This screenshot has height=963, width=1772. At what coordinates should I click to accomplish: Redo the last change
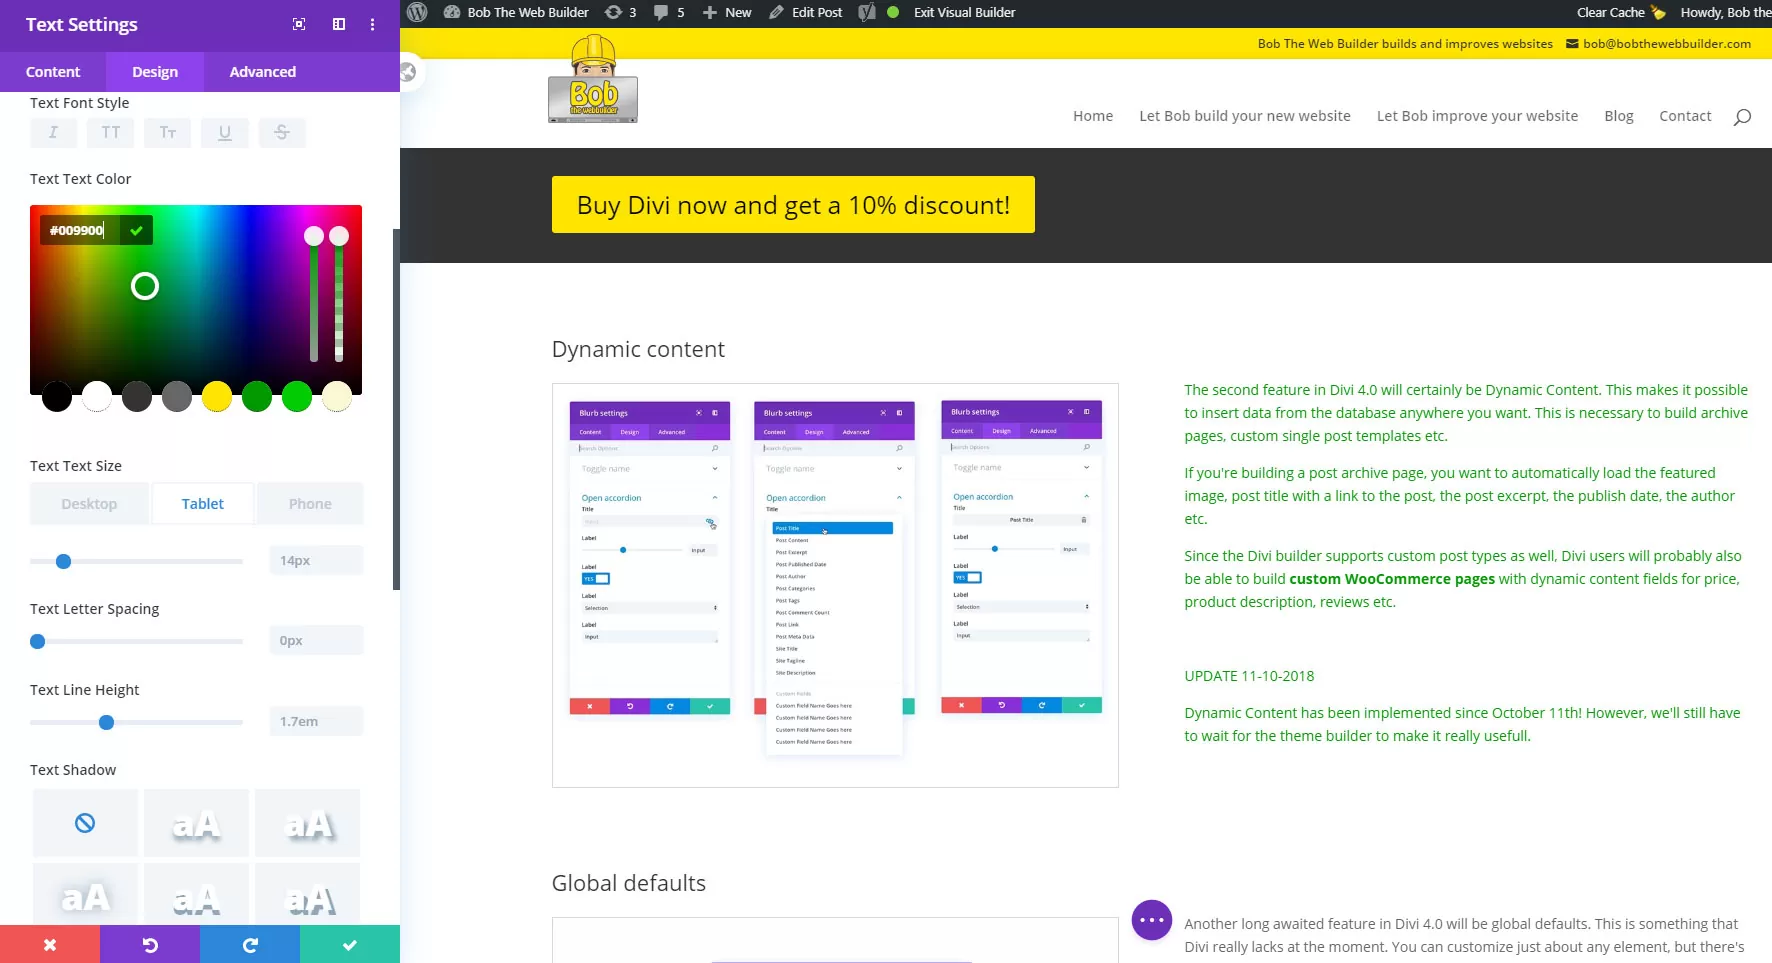[x=249, y=943]
